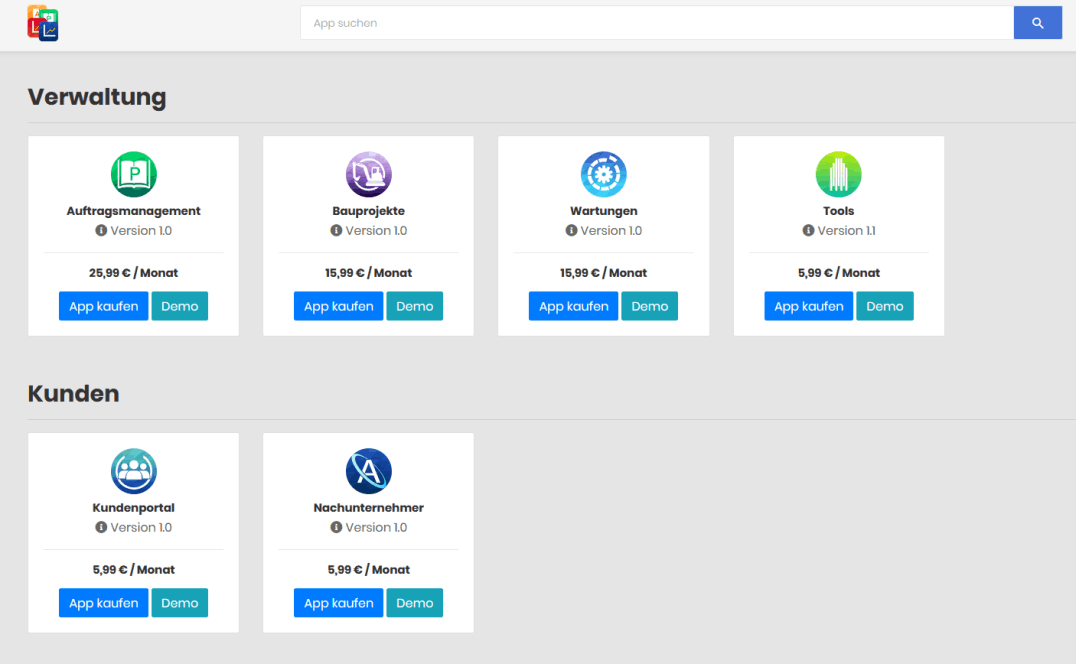The height and width of the screenshot is (664, 1076).
Task: Click the Auftragsmanagement green book icon
Action: (x=134, y=175)
